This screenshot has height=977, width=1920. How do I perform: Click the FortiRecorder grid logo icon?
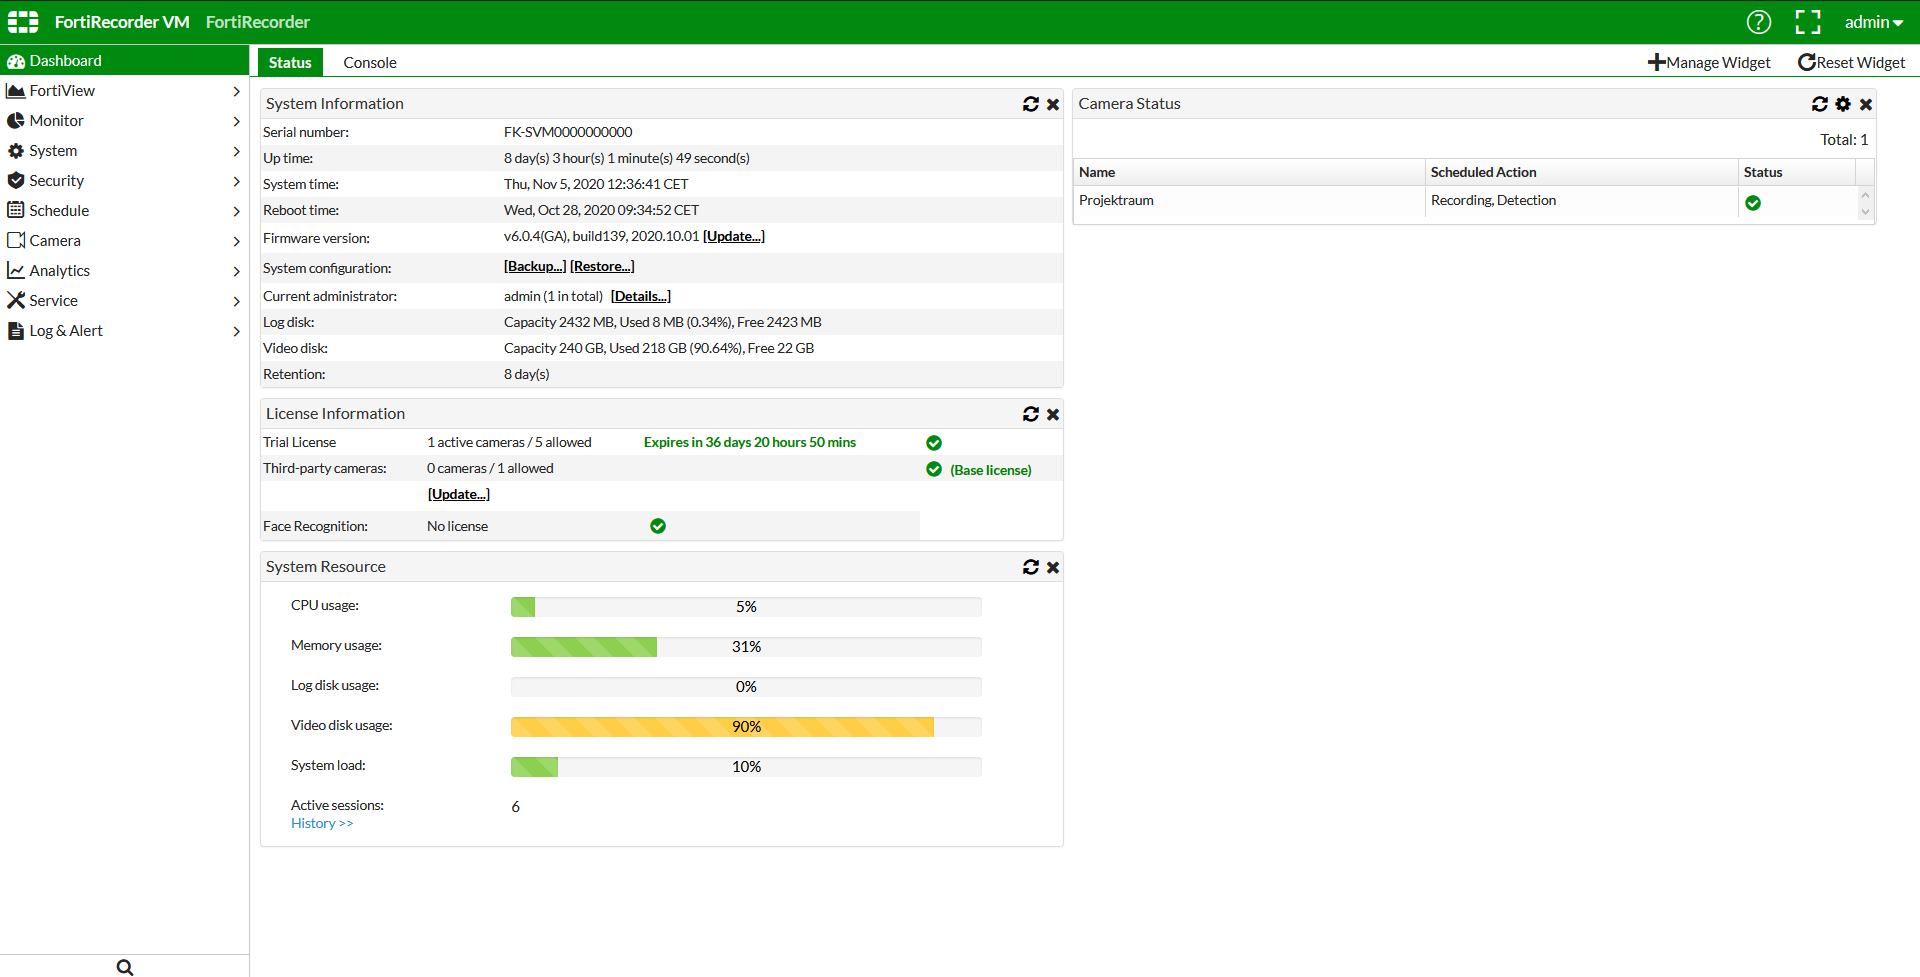click(23, 22)
